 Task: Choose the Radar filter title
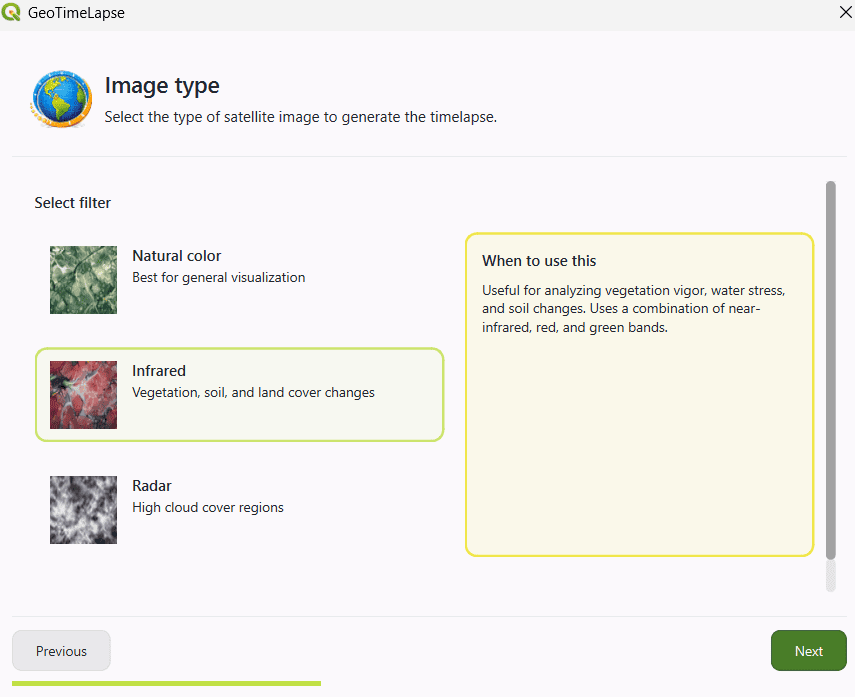152,486
